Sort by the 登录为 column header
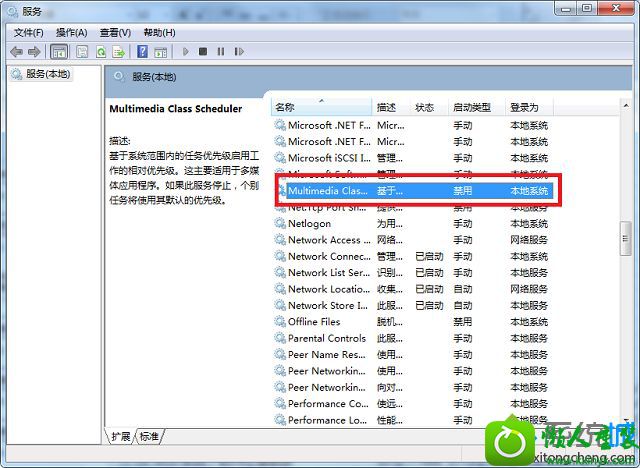 pyautogui.click(x=529, y=107)
